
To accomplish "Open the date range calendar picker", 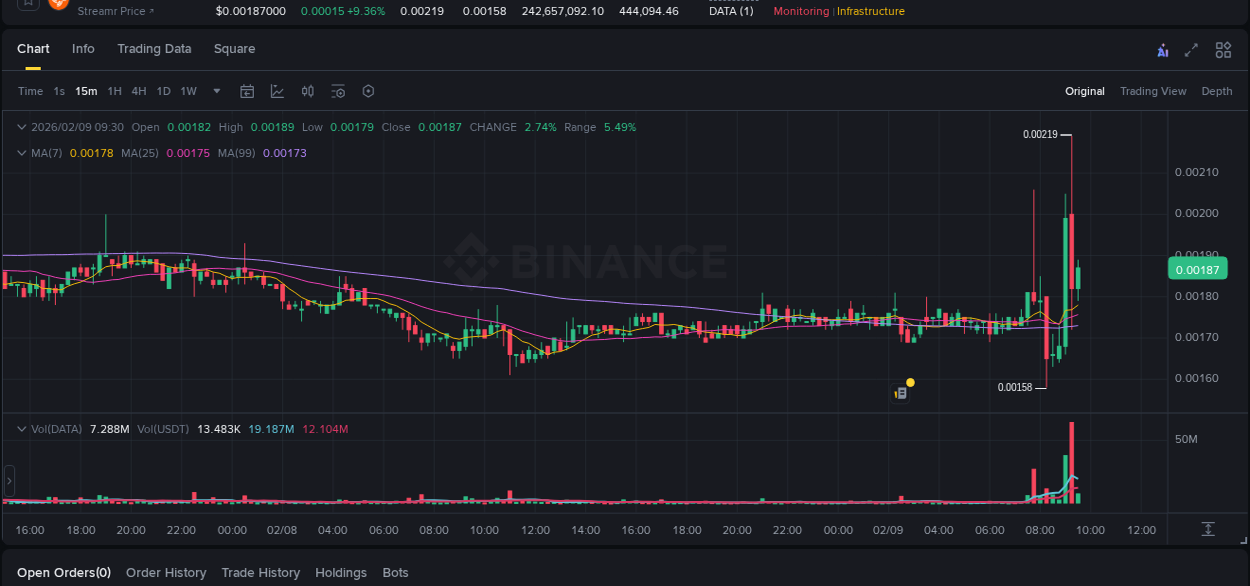I will (x=247, y=91).
